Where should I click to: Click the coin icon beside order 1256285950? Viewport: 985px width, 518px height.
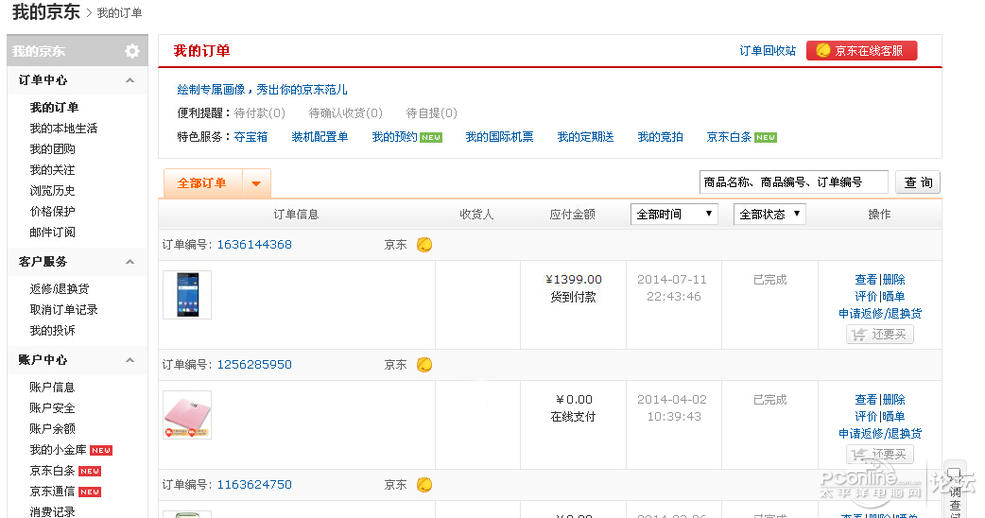click(x=425, y=365)
